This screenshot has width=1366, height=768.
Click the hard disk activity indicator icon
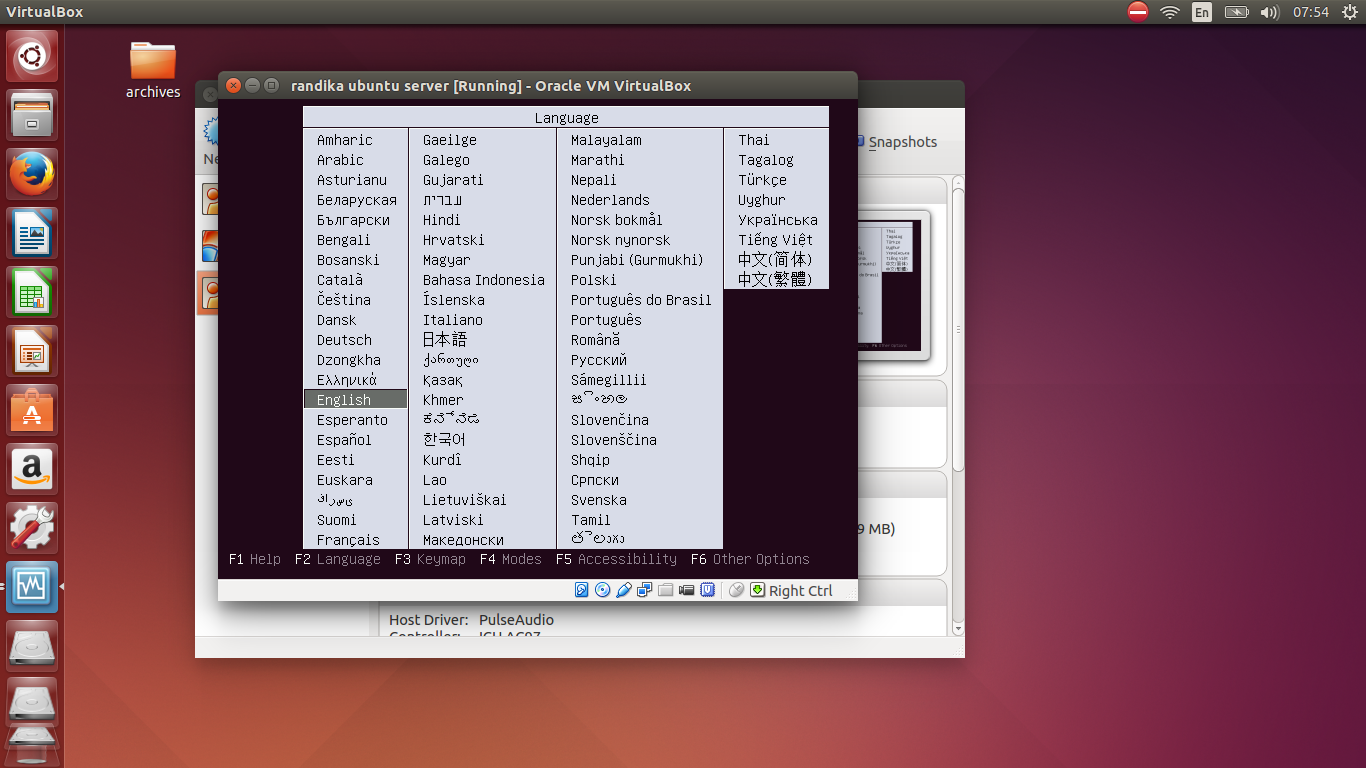click(582, 590)
